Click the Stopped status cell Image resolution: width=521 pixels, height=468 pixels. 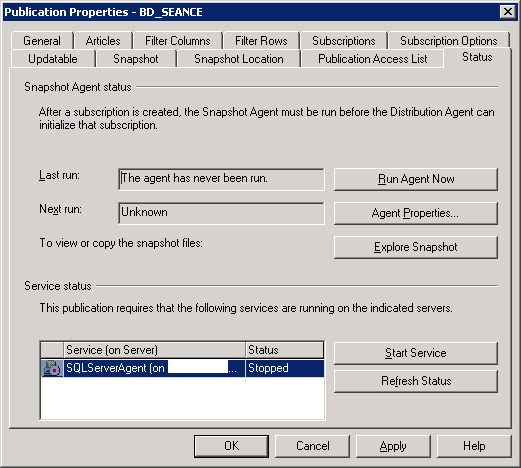point(285,368)
